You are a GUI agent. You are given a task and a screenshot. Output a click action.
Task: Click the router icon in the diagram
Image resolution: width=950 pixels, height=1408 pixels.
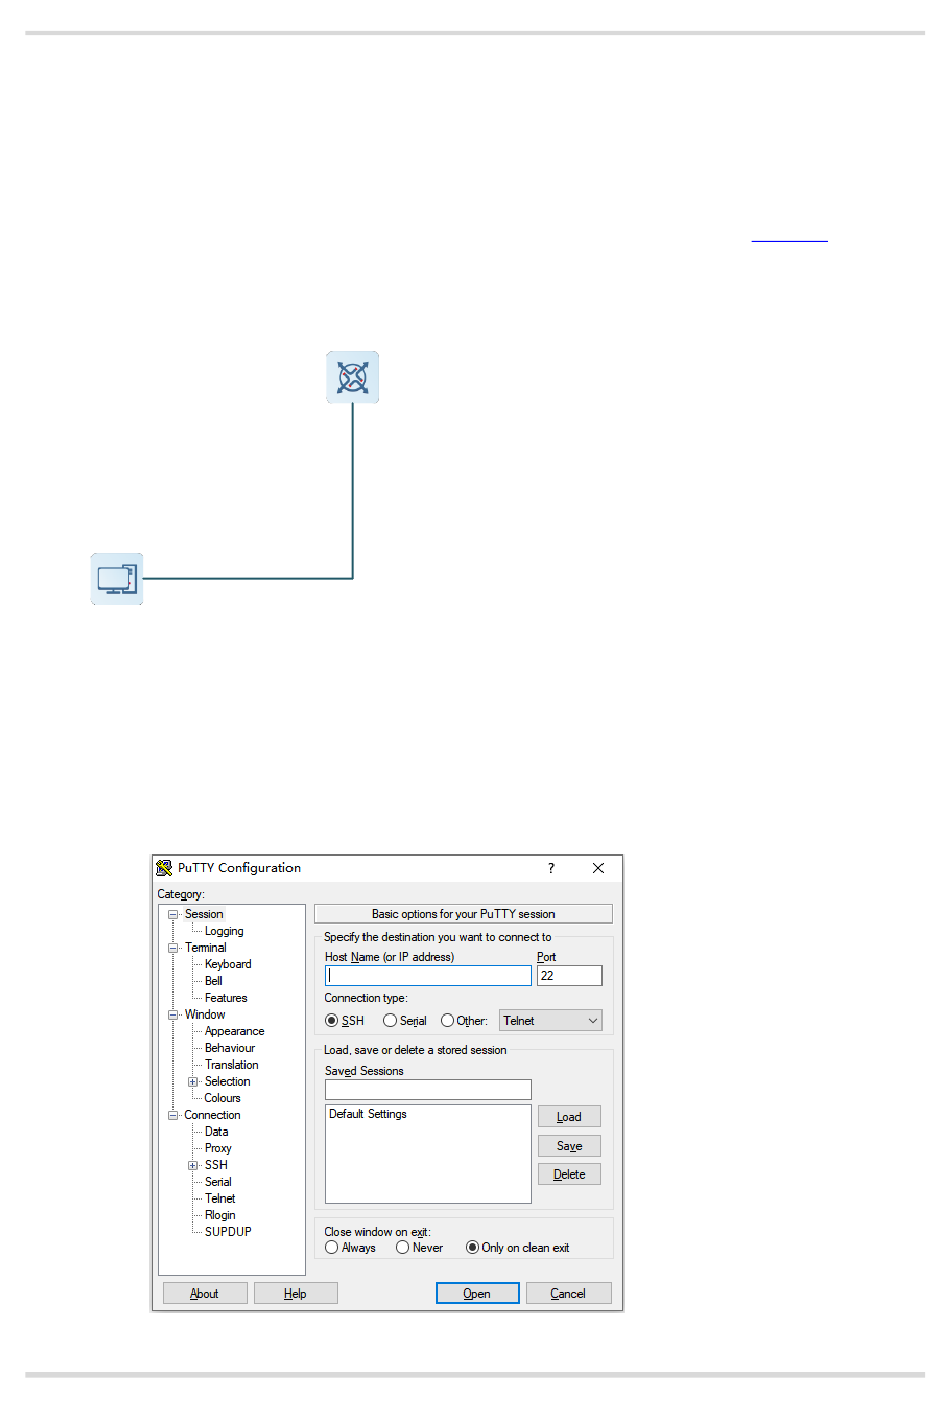352,377
